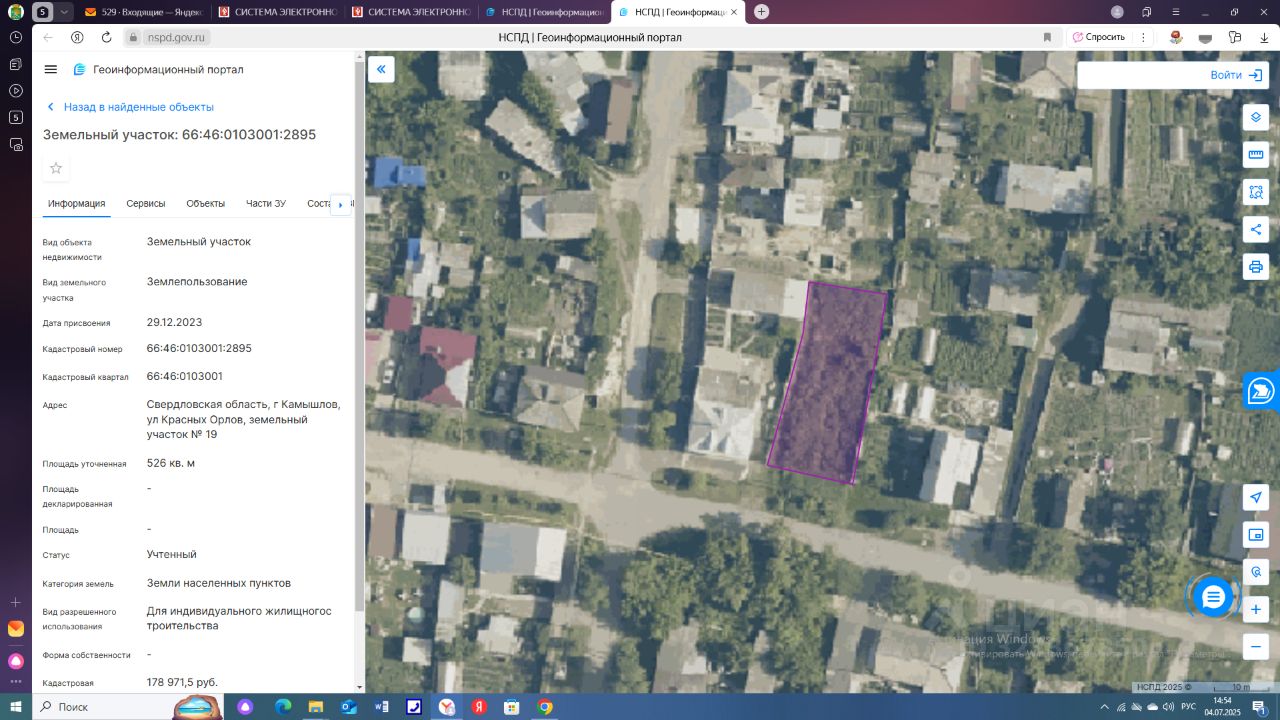This screenshot has height=720, width=1280.
Task: Expand the browser tab groups dropdown
Action: [x=65, y=12]
